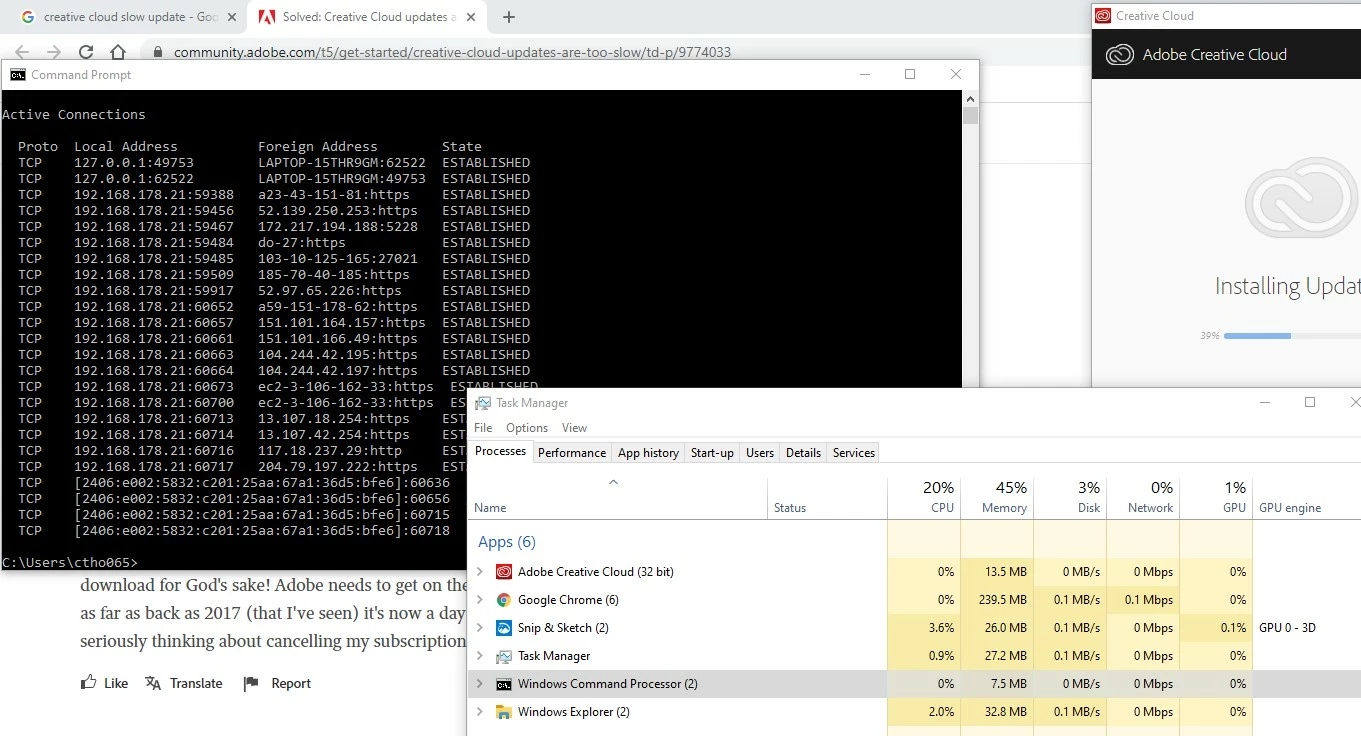Click the Adobe Creative Cloud header logo
1361x736 pixels.
(1119, 55)
